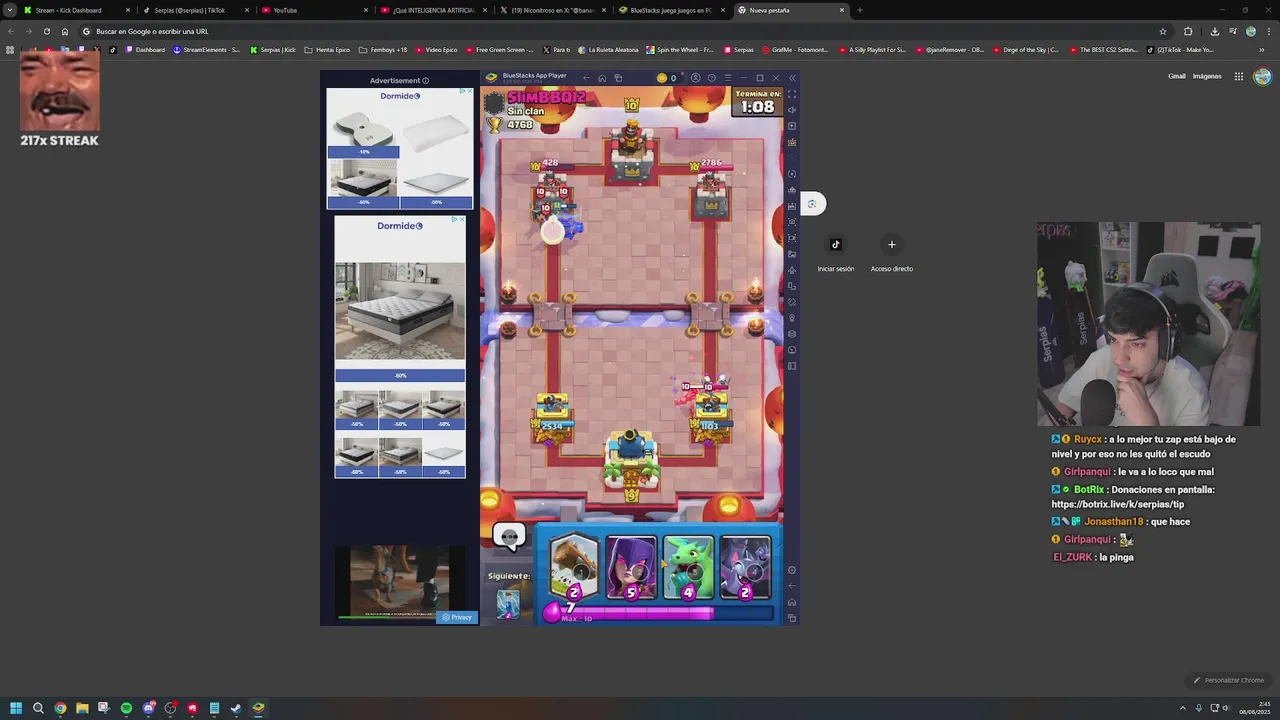
Task: Open the Gmail link
Action: 1177,76
